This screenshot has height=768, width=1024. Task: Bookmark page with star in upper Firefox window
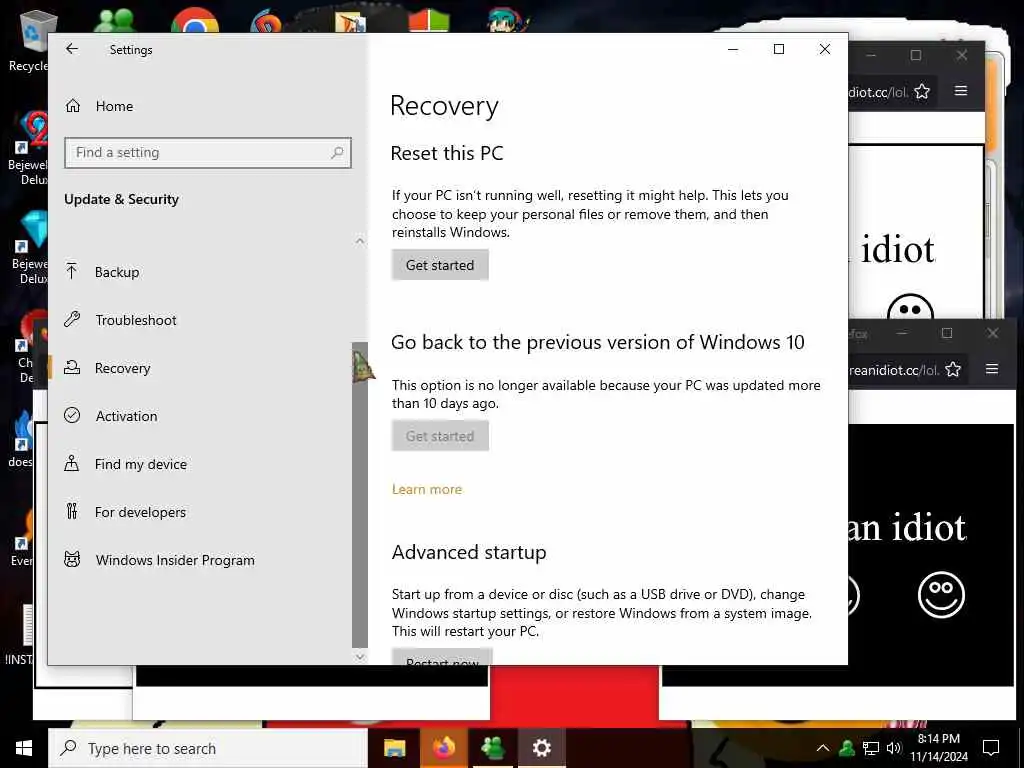[x=922, y=91]
